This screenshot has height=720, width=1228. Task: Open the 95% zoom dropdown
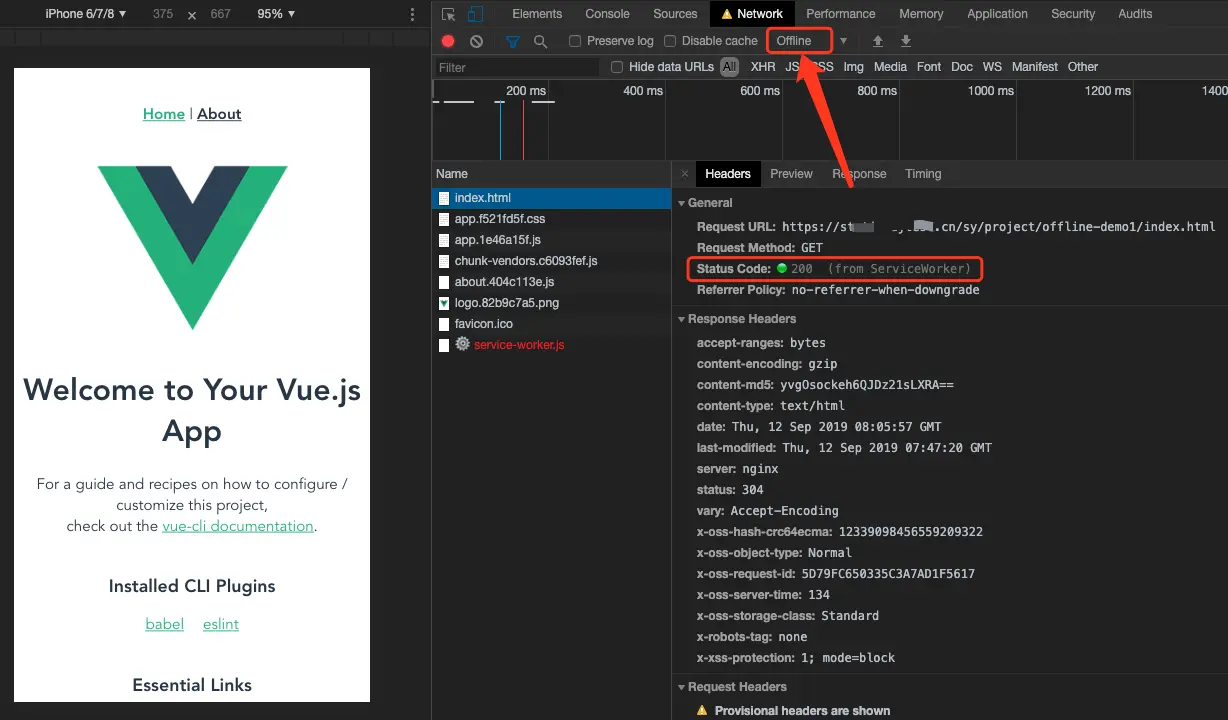click(x=276, y=14)
